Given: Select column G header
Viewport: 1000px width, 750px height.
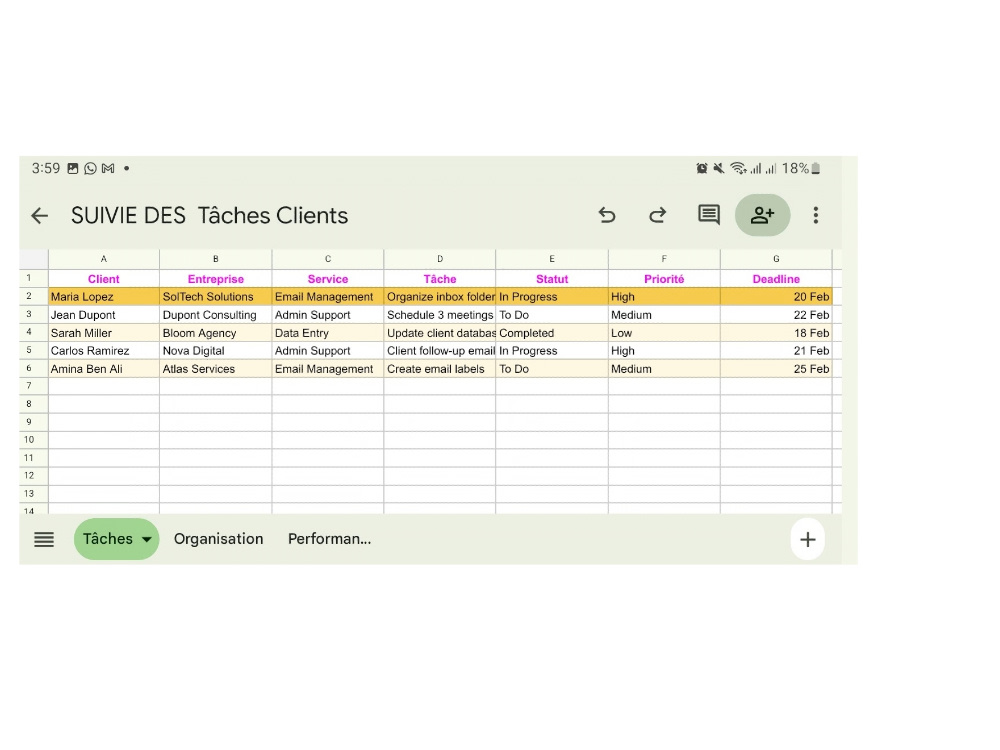Looking at the screenshot, I should [776, 259].
